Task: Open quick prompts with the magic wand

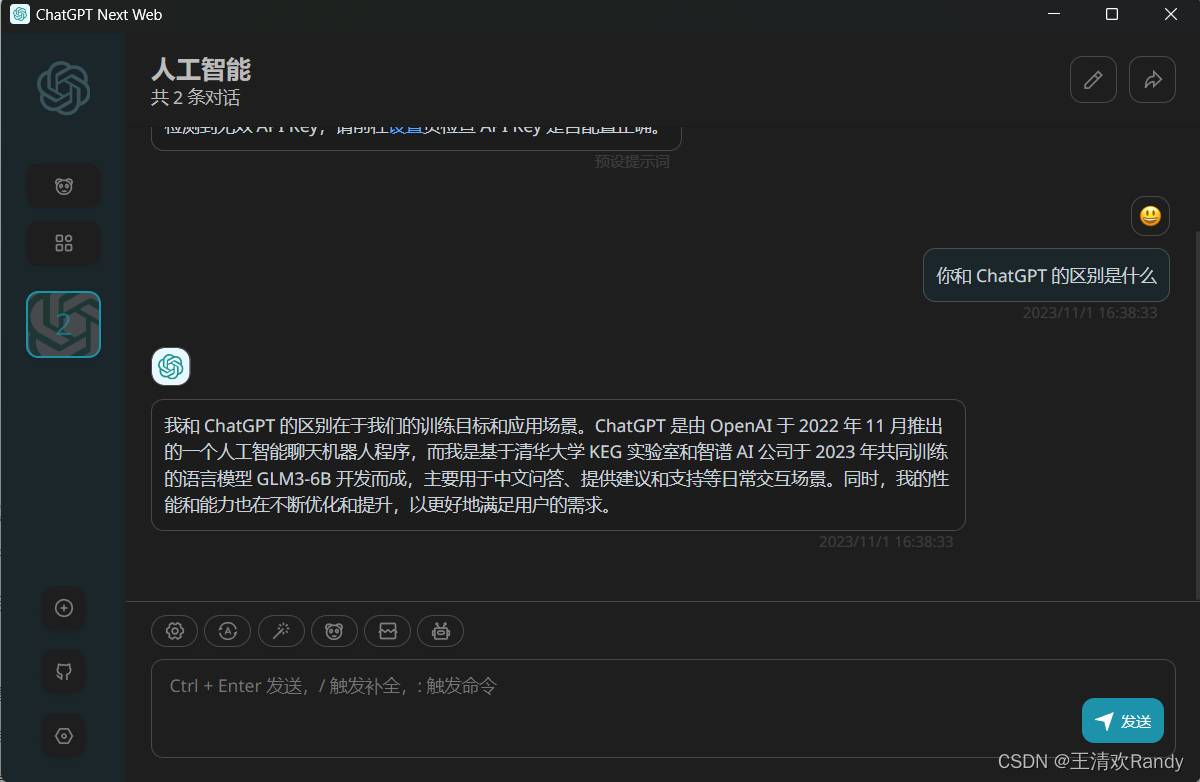Action: pos(281,631)
